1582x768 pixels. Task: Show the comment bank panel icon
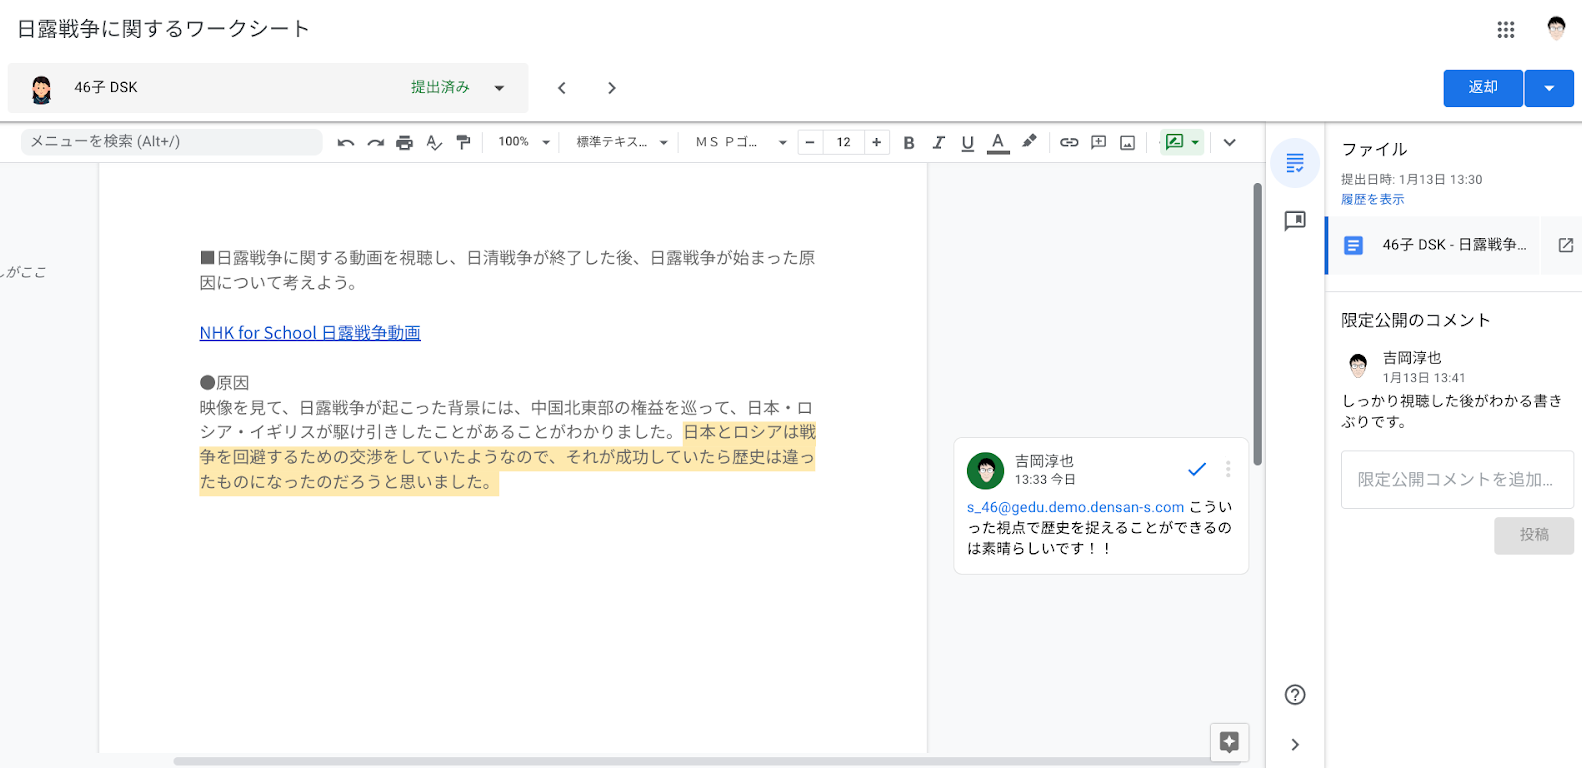[1295, 221]
